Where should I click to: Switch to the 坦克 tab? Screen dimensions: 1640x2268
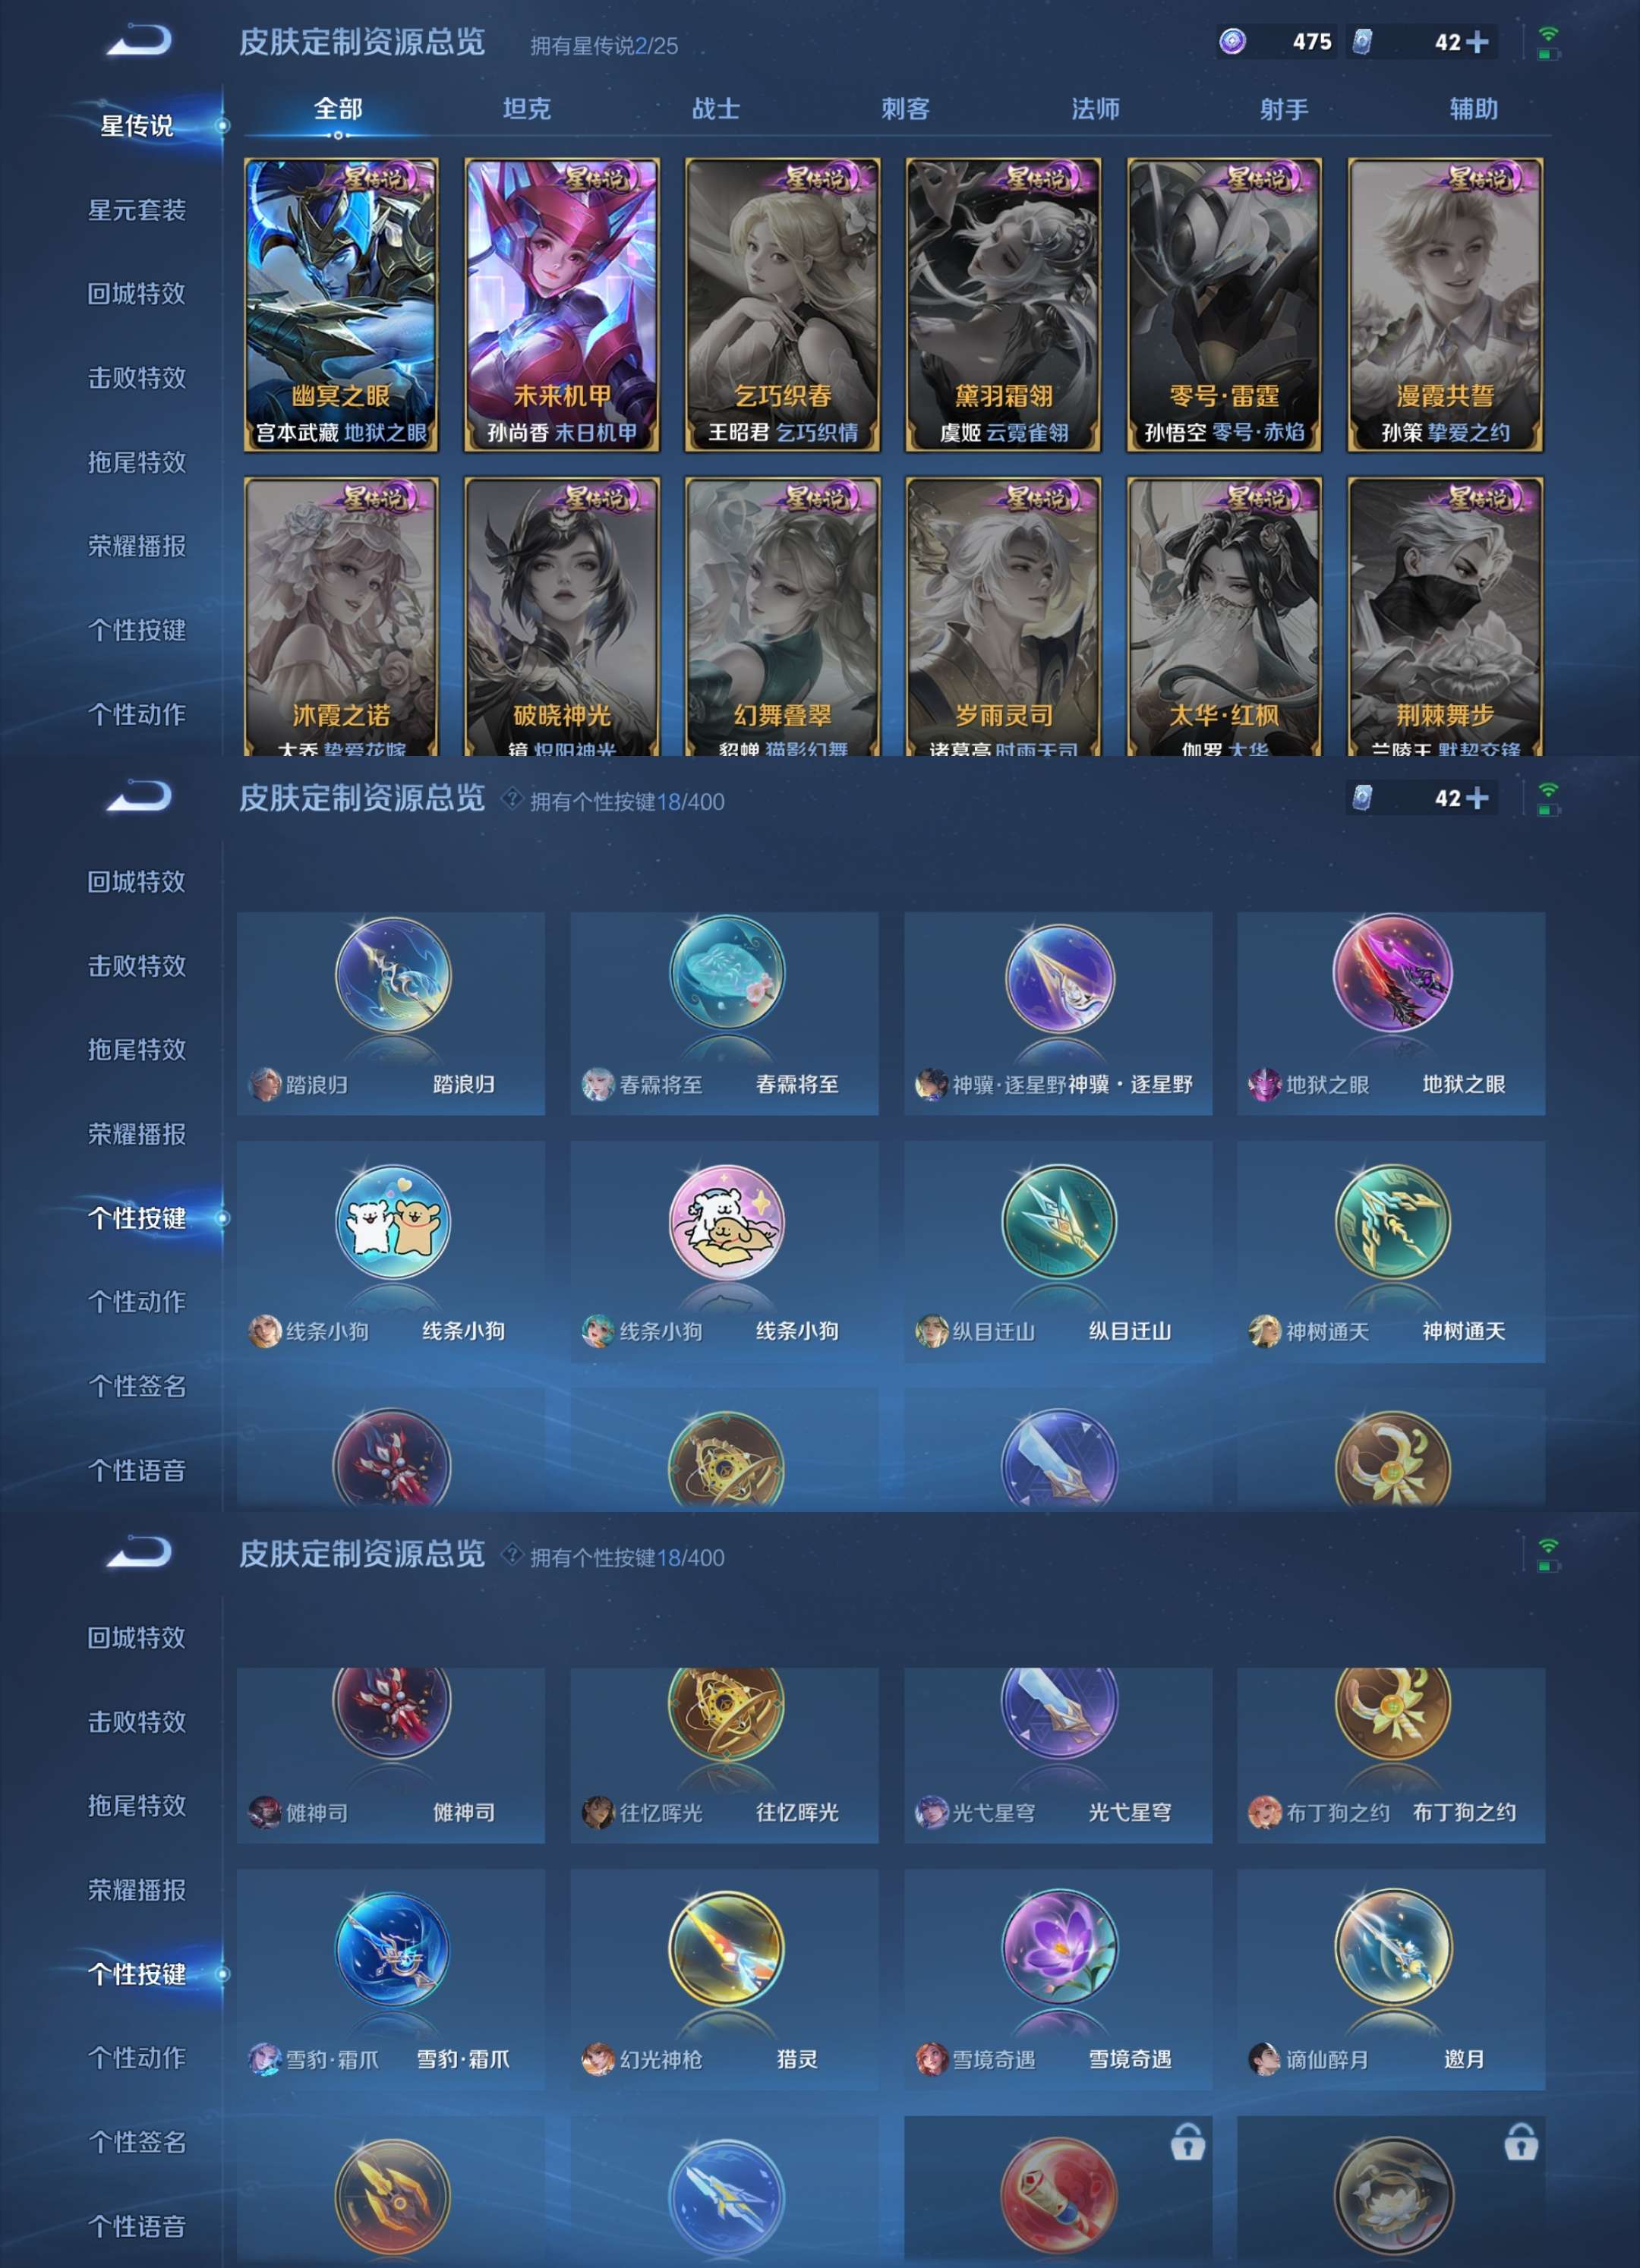527,109
